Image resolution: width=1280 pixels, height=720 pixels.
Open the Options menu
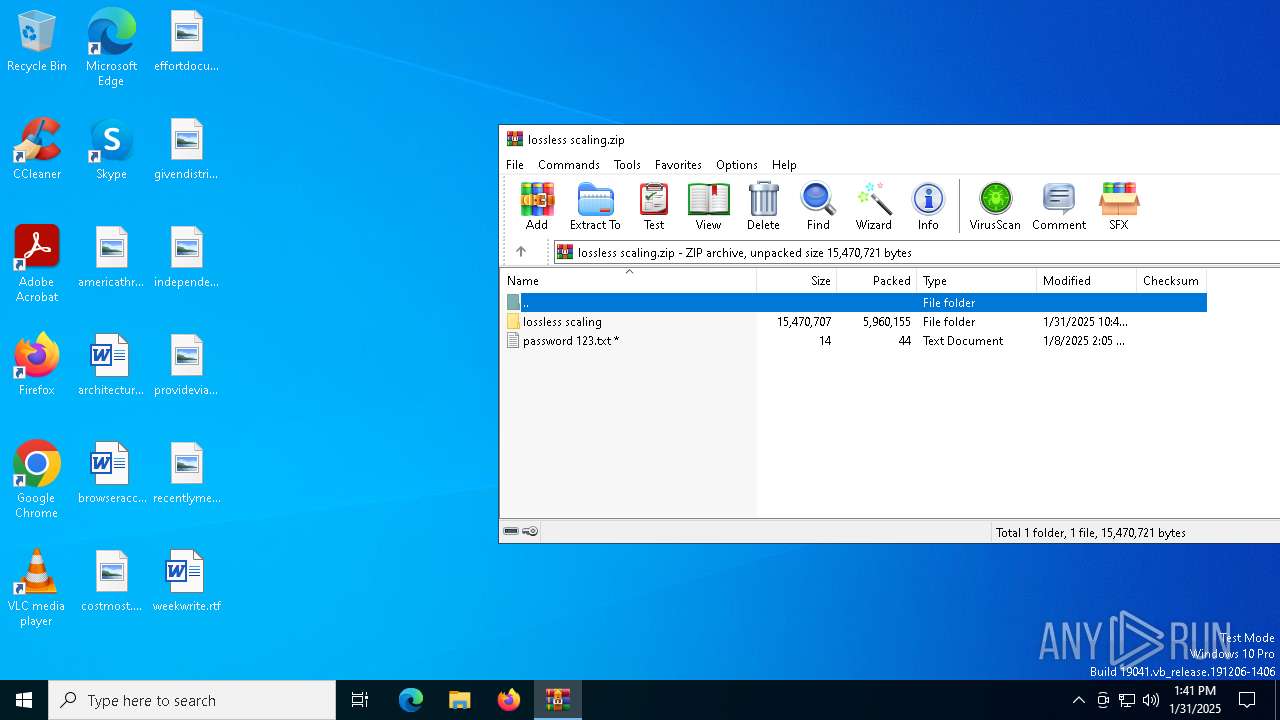[737, 165]
